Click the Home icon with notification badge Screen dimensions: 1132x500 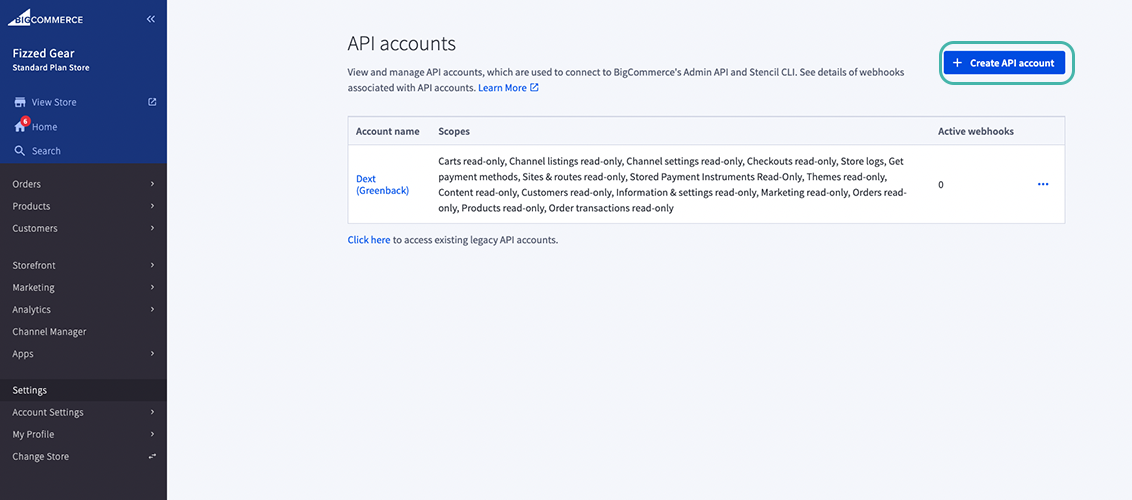tap(19, 126)
